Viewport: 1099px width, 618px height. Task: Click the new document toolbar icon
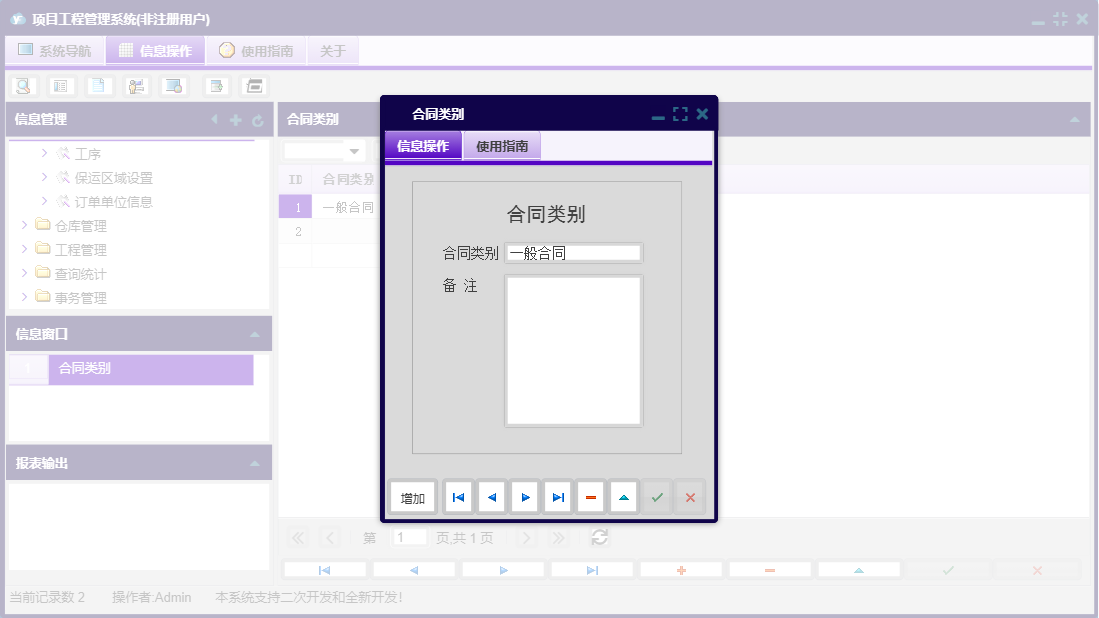pos(98,85)
